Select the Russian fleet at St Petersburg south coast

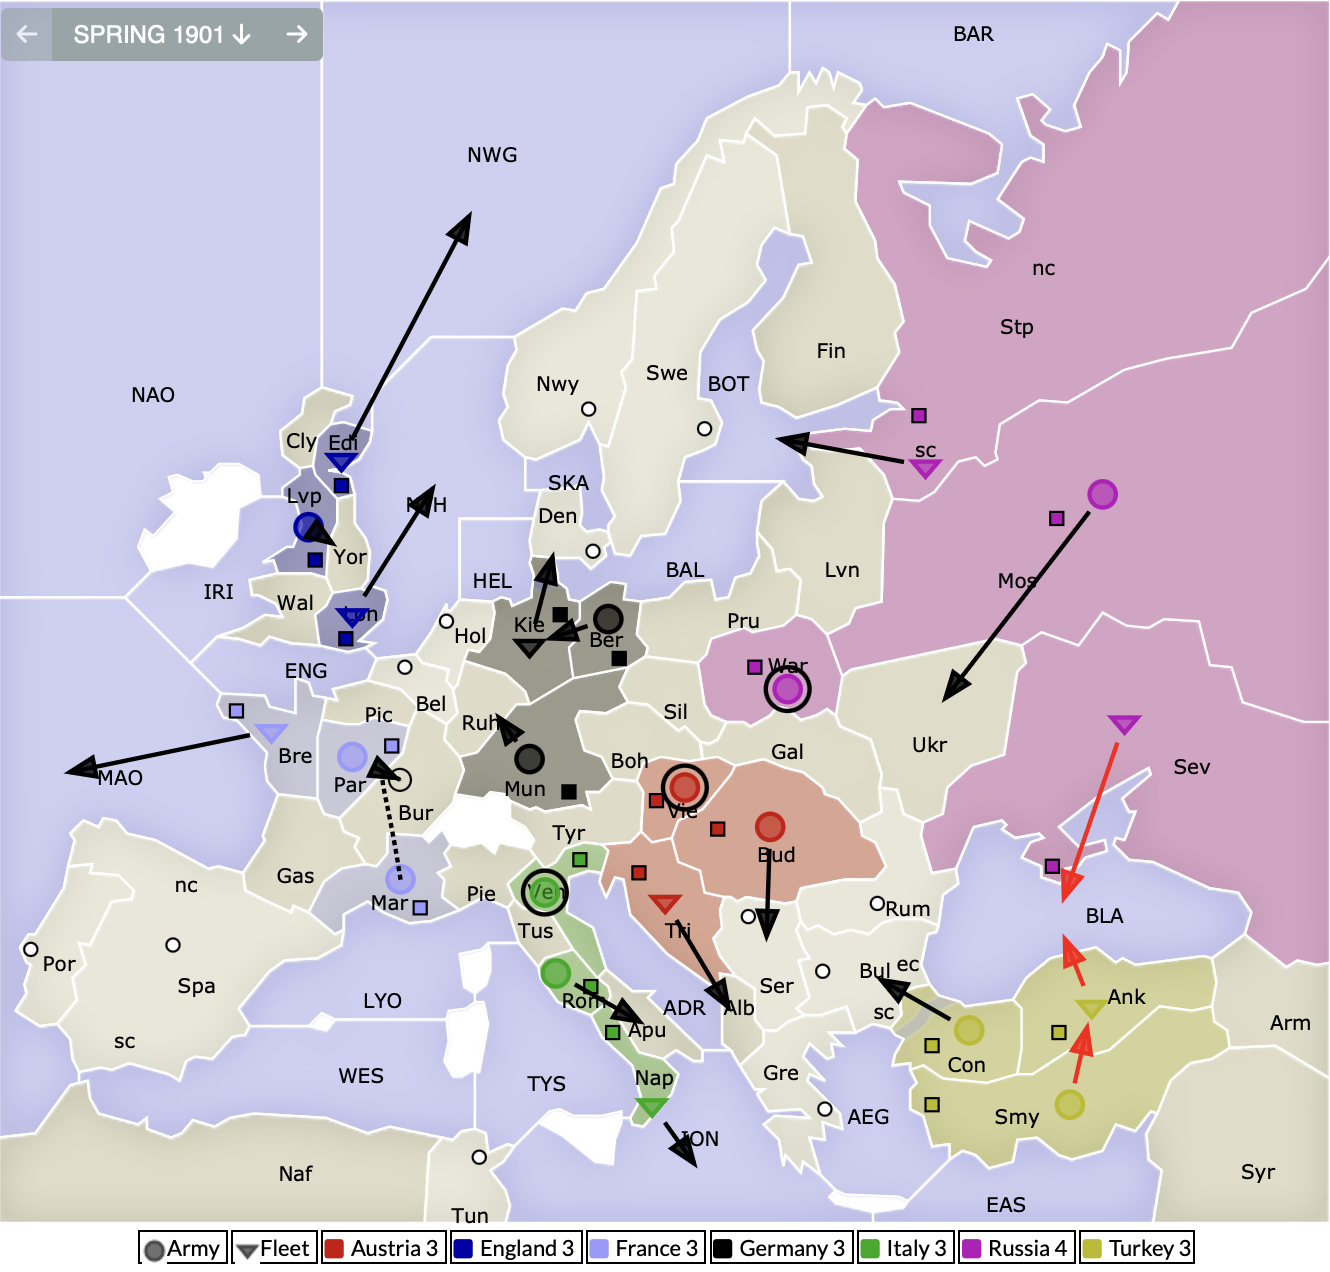pyautogui.click(x=925, y=468)
